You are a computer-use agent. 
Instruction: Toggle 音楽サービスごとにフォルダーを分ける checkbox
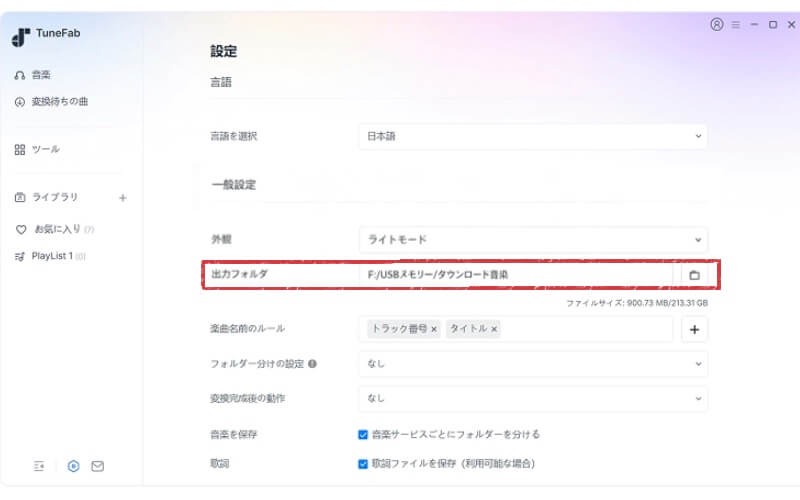coord(363,435)
